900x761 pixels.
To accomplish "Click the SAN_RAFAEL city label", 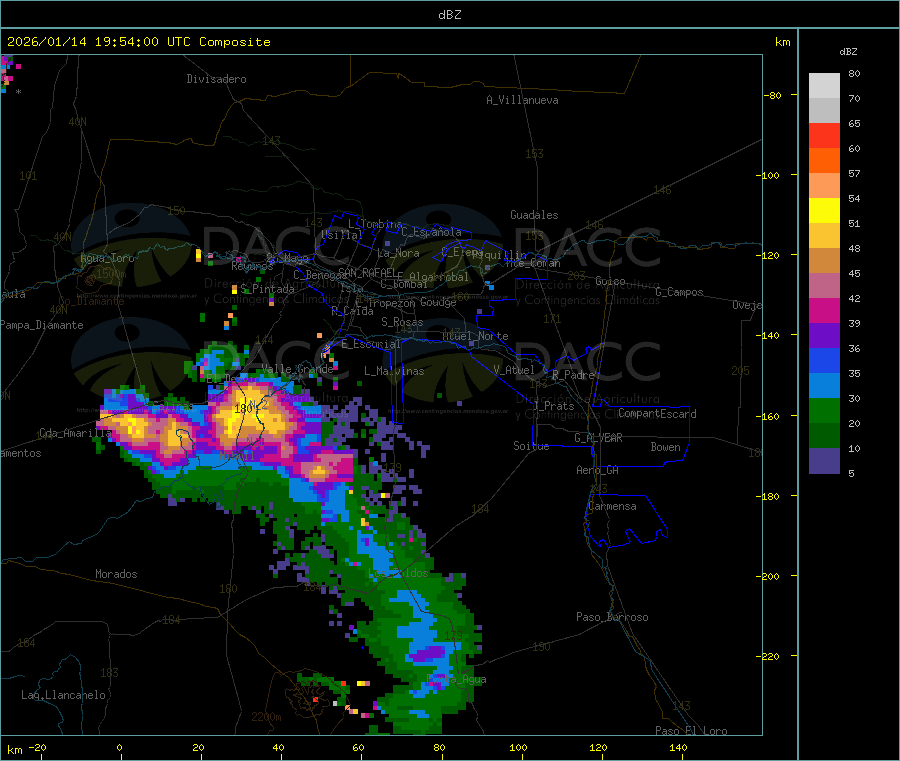I will 367,272.
